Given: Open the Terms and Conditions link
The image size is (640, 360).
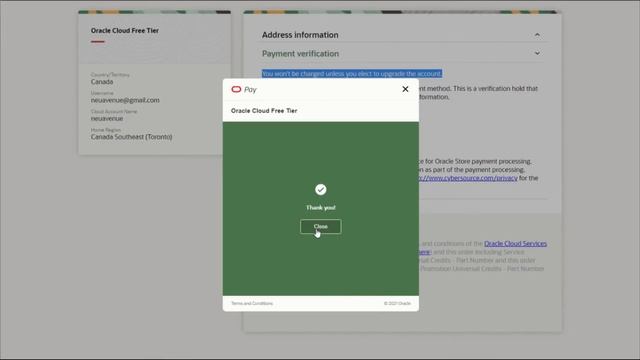Looking at the screenshot, I should [252, 303].
